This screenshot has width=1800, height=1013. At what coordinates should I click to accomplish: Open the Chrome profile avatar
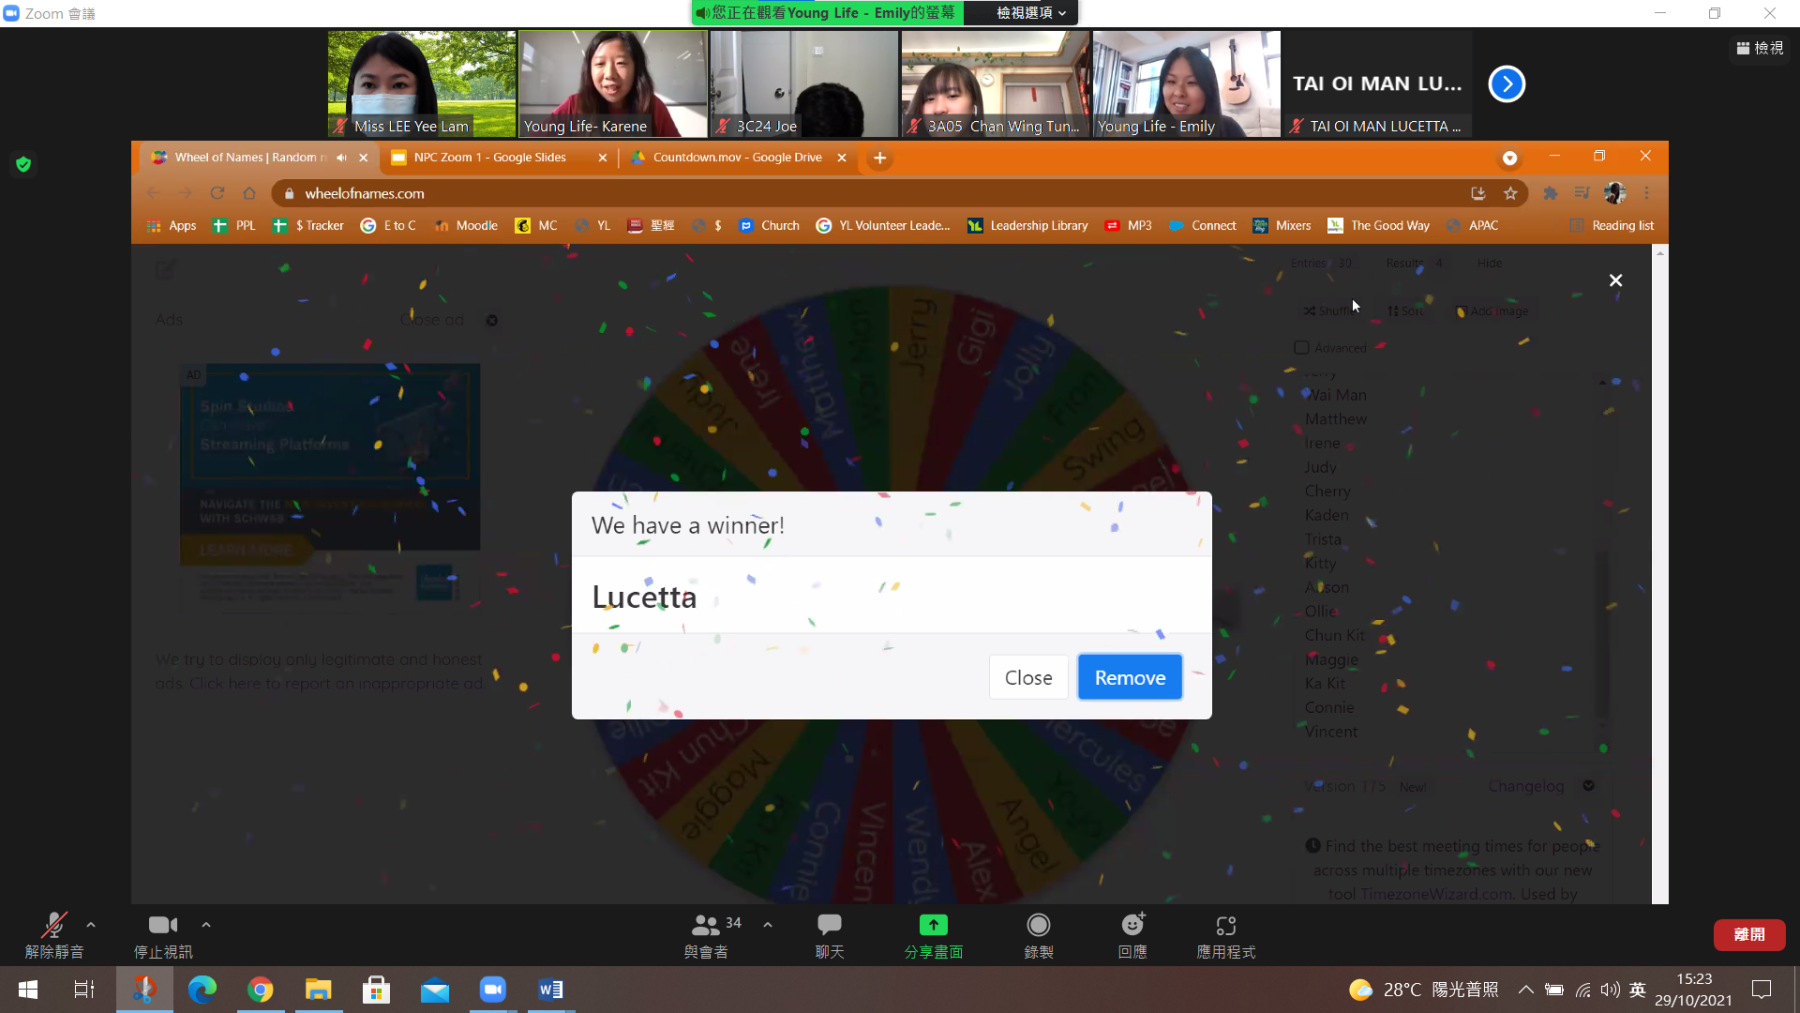(x=1615, y=193)
